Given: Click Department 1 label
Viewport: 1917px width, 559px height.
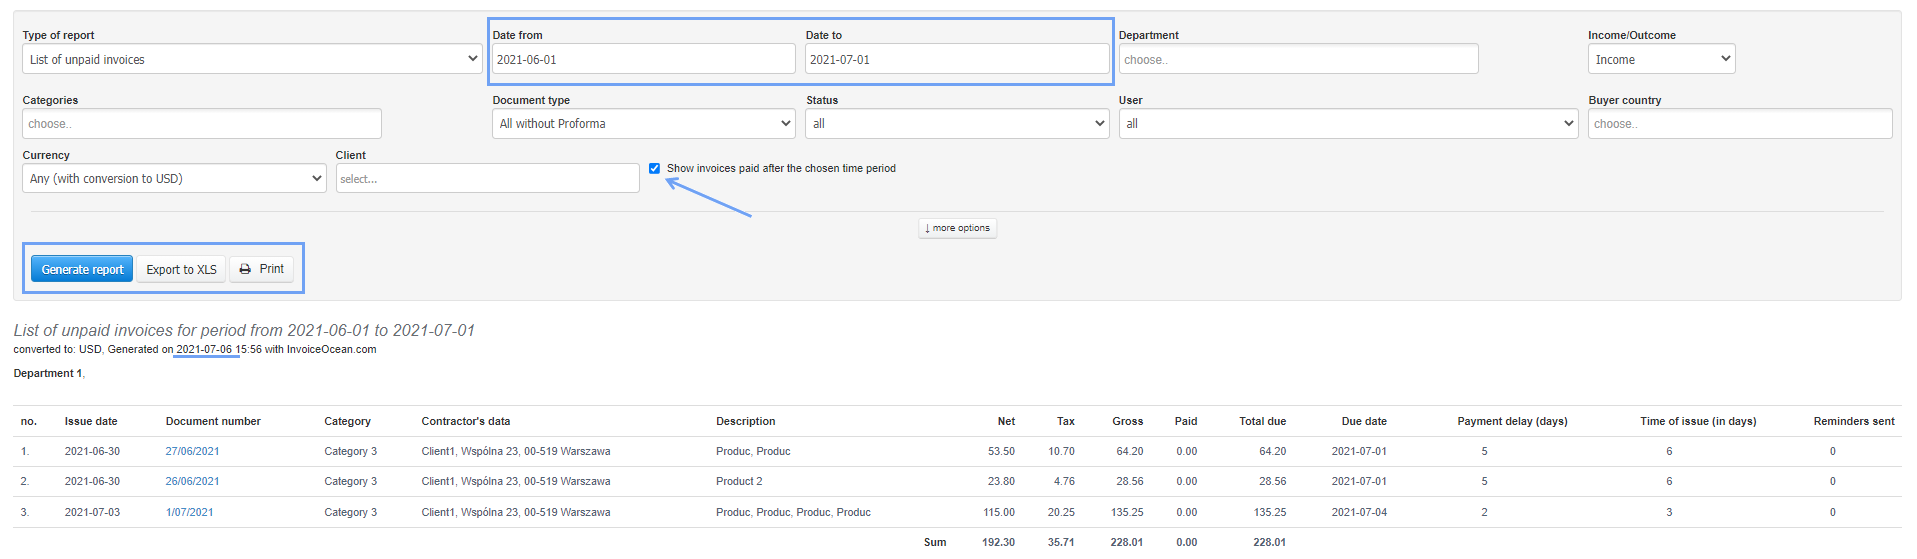Looking at the screenshot, I should (48, 373).
